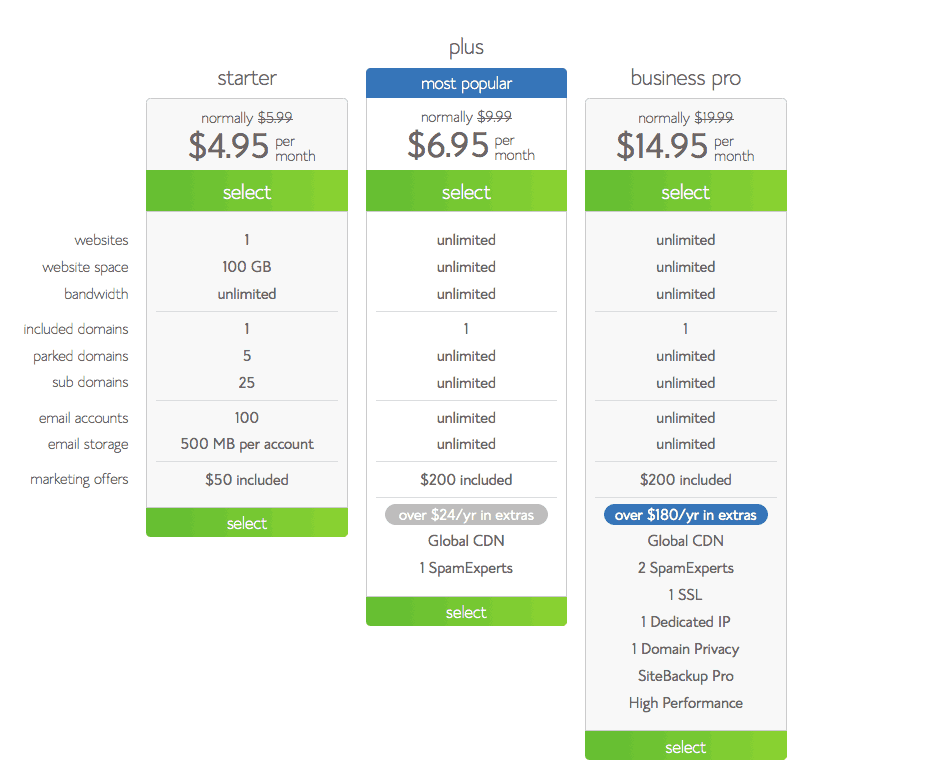The height and width of the screenshot is (778, 938).
Task: Click the business pro plan heading
Action: [686, 78]
